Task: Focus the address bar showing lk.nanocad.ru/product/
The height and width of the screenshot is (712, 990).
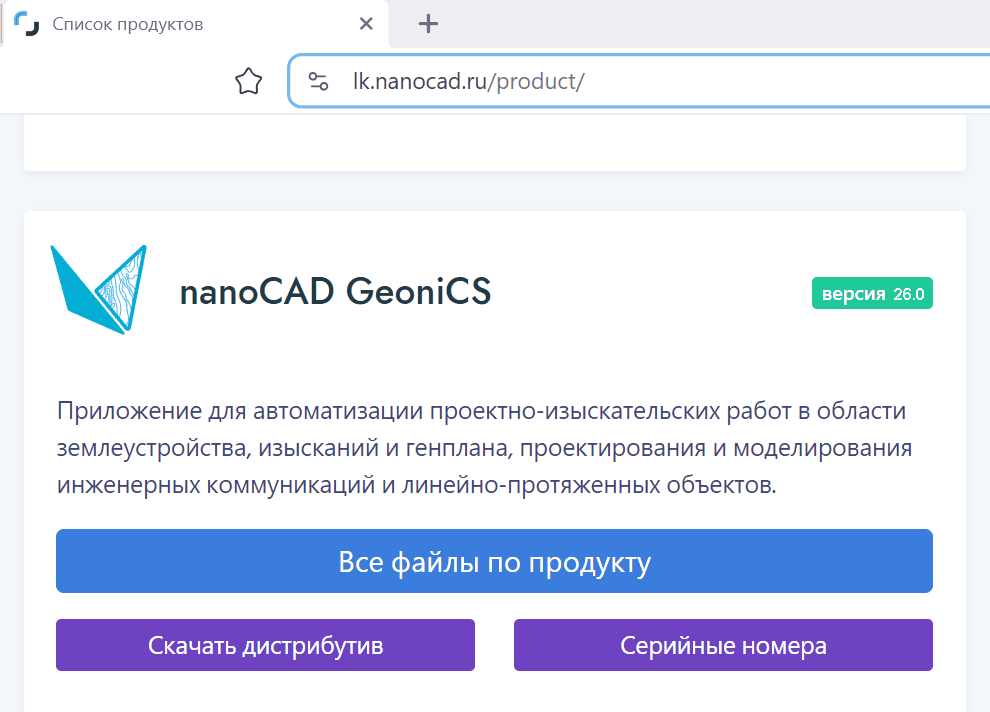Action: (700, 82)
